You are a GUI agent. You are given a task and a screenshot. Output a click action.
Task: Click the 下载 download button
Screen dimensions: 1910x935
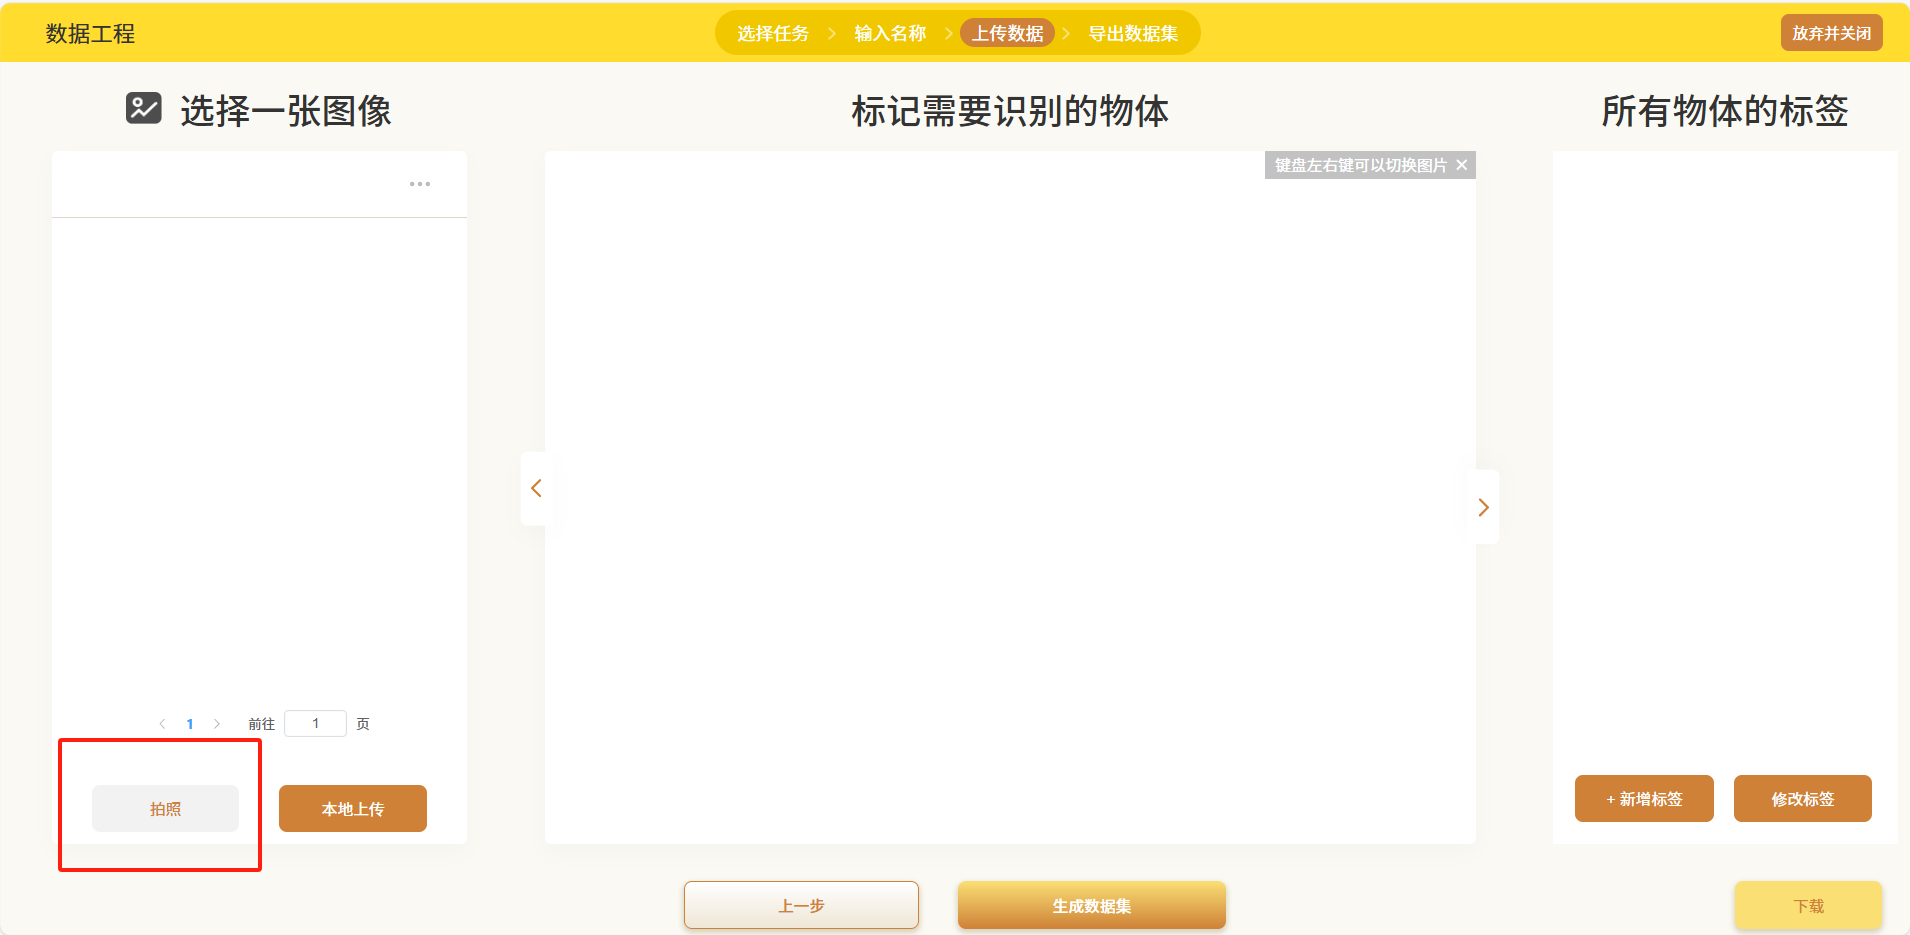tap(1808, 905)
